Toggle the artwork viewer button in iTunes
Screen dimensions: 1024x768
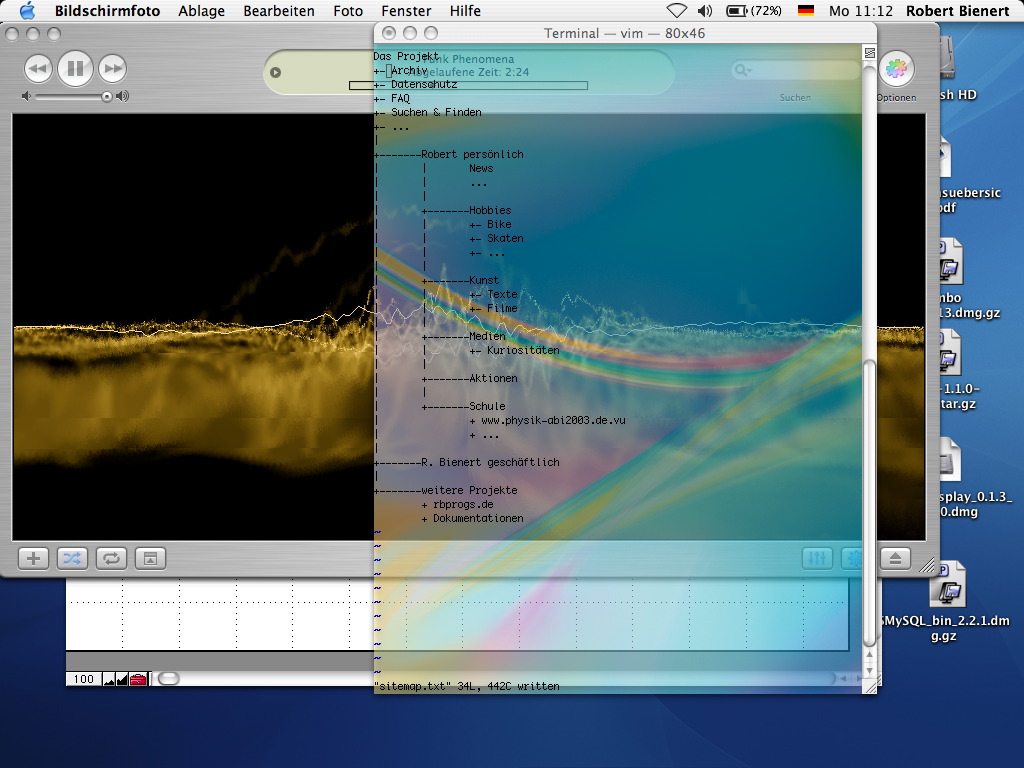tap(150, 558)
